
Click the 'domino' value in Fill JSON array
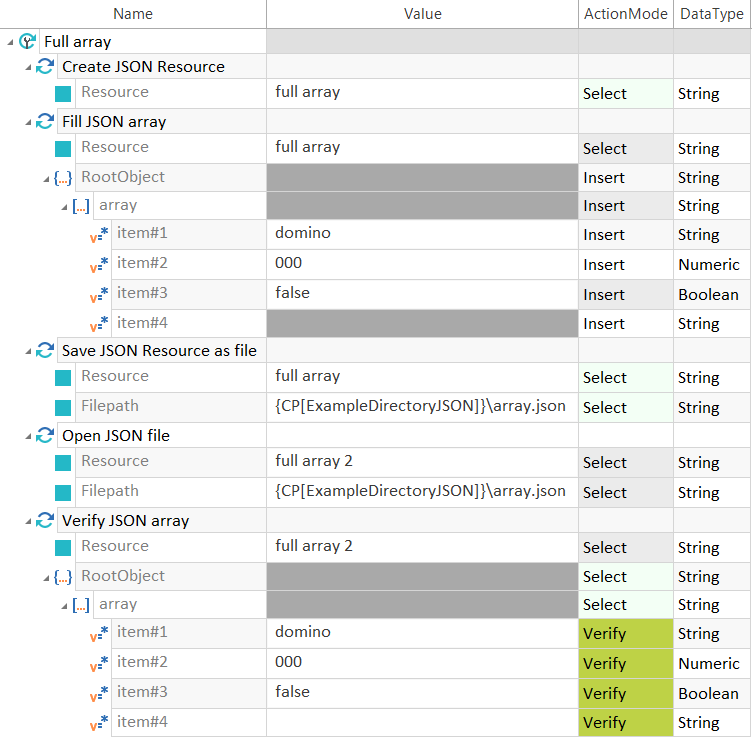tap(303, 233)
